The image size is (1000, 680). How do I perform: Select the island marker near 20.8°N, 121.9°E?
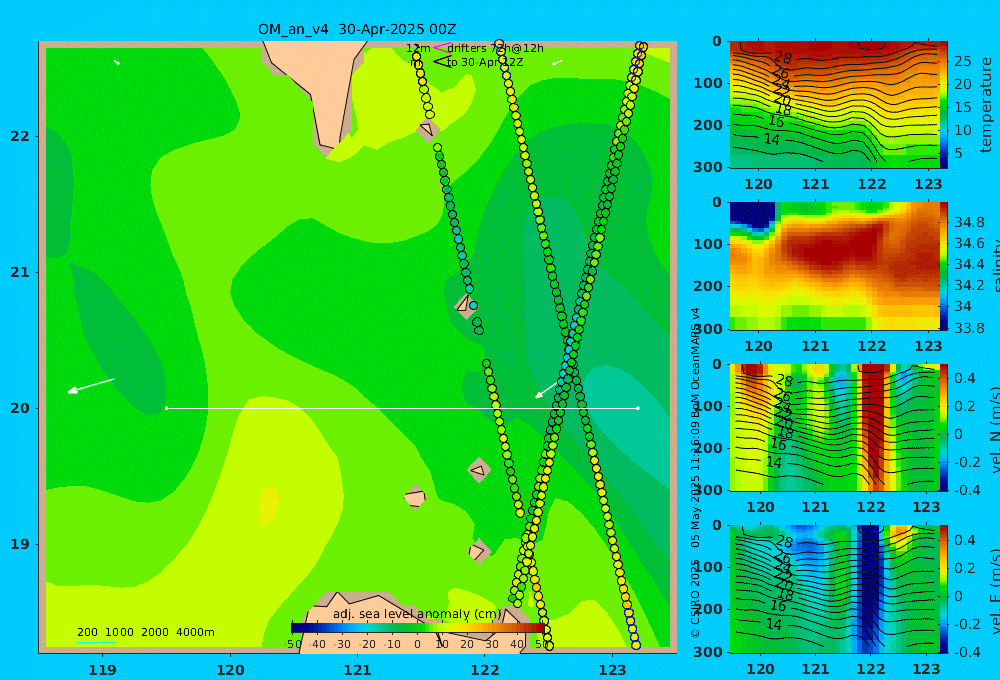pyautogui.click(x=466, y=306)
